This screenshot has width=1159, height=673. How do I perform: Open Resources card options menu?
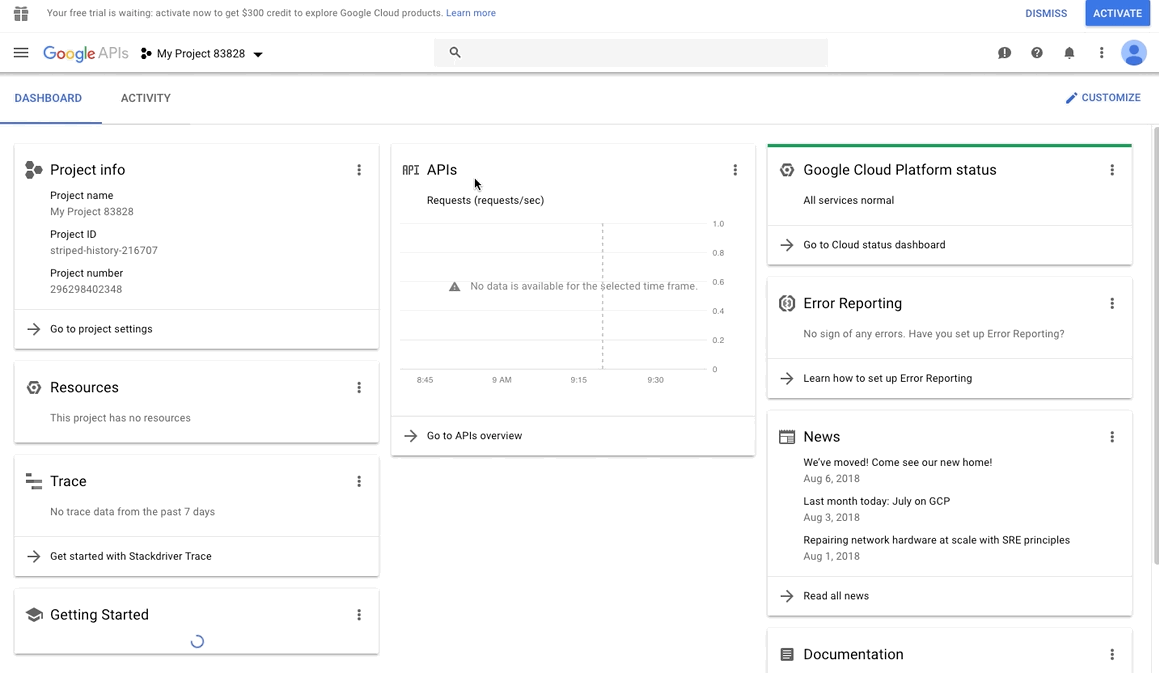tap(359, 388)
